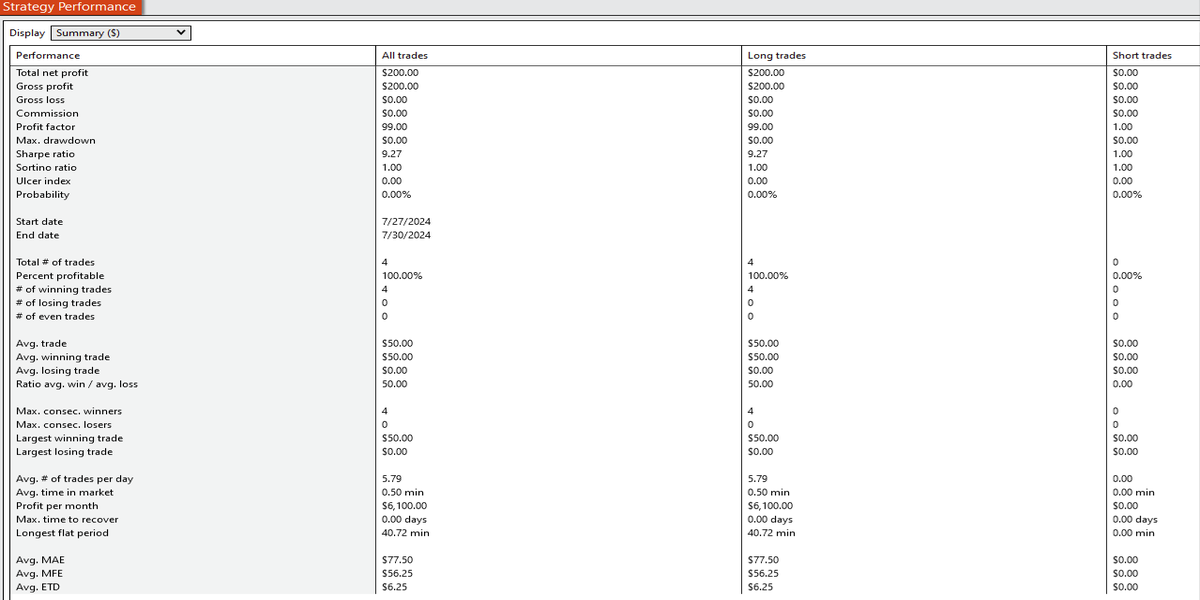Click the End date value 7/30/2024

click(x=406, y=235)
